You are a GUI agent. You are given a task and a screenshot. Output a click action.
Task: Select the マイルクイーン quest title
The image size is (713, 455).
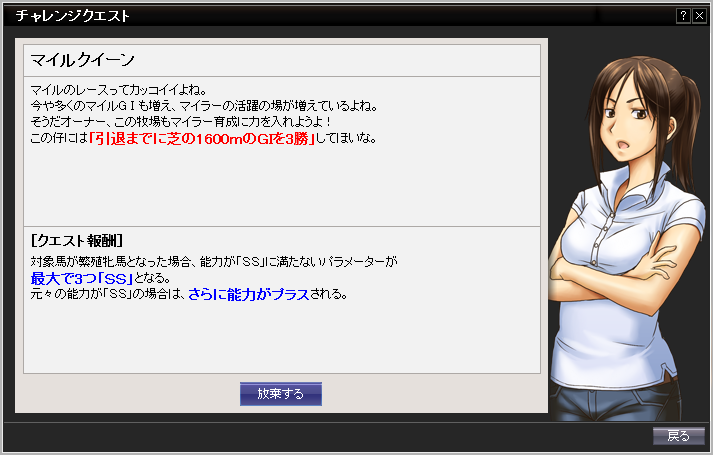point(82,60)
